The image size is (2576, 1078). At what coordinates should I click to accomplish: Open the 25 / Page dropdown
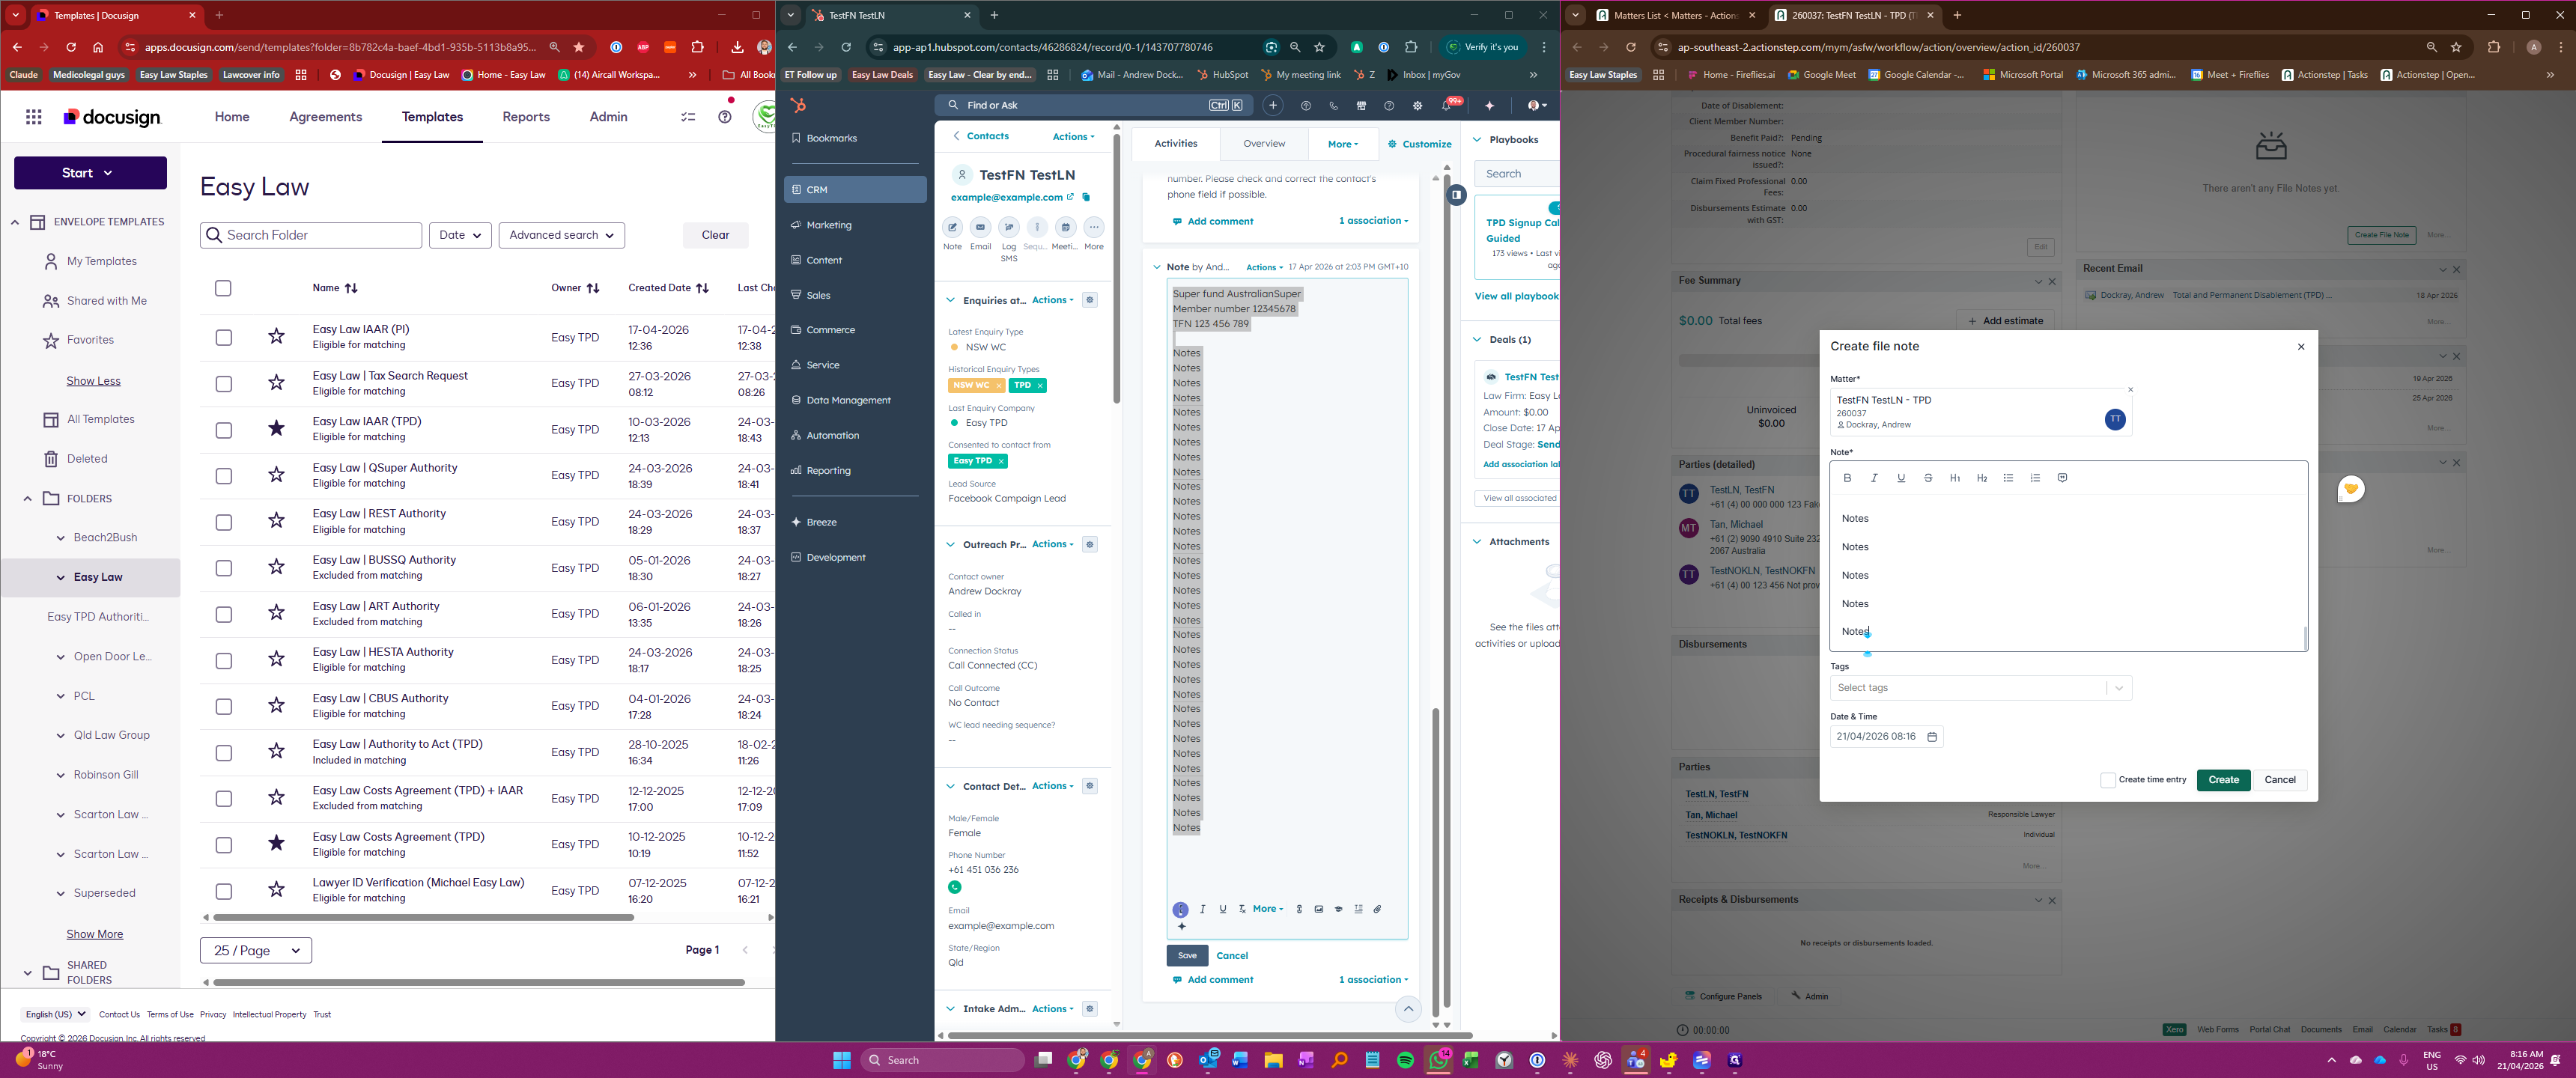256,950
